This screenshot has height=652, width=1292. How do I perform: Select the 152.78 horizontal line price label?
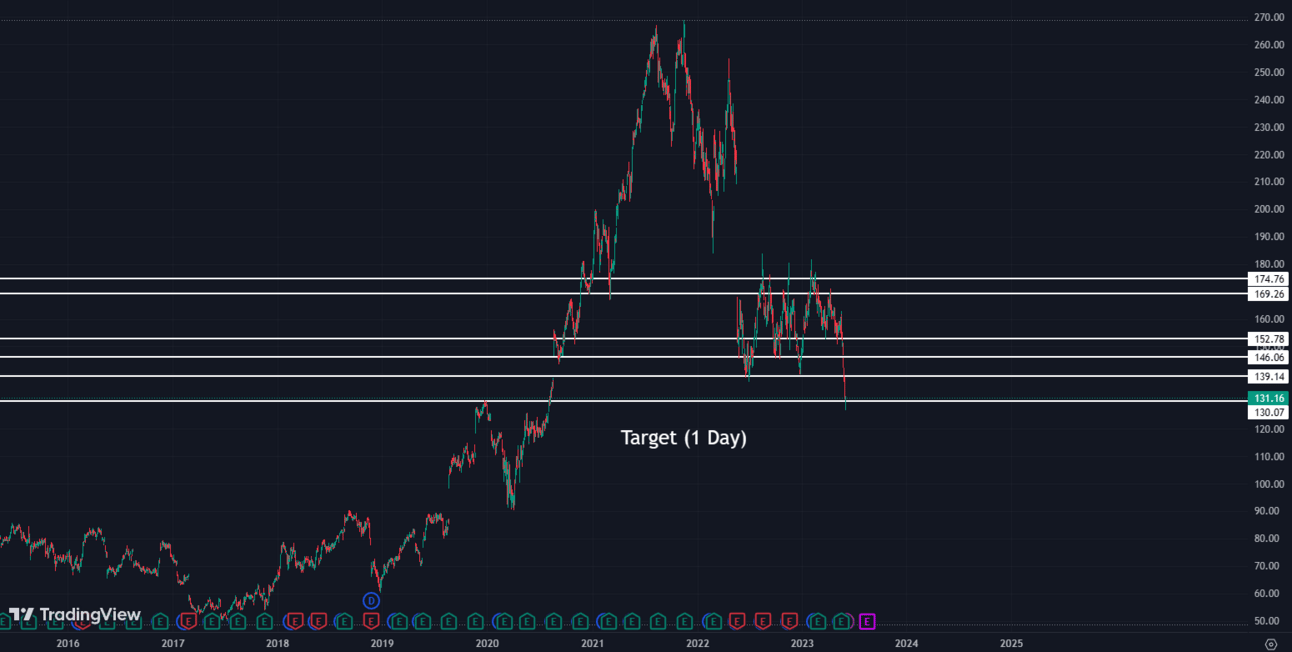click(1267, 339)
